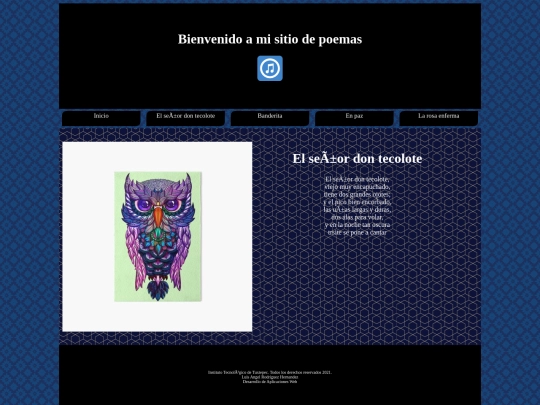Click the Bienvenido a mi sitio de poemas heading
This screenshot has width=540, height=405.
(270, 39)
